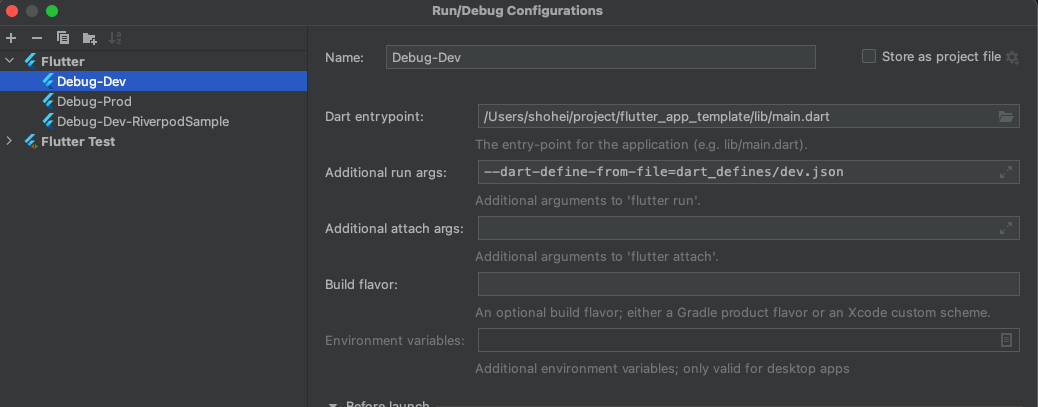Image resolution: width=1038 pixels, height=407 pixels.
Task: Open the Store as project file settings gear
Action: click(1012, 58)
